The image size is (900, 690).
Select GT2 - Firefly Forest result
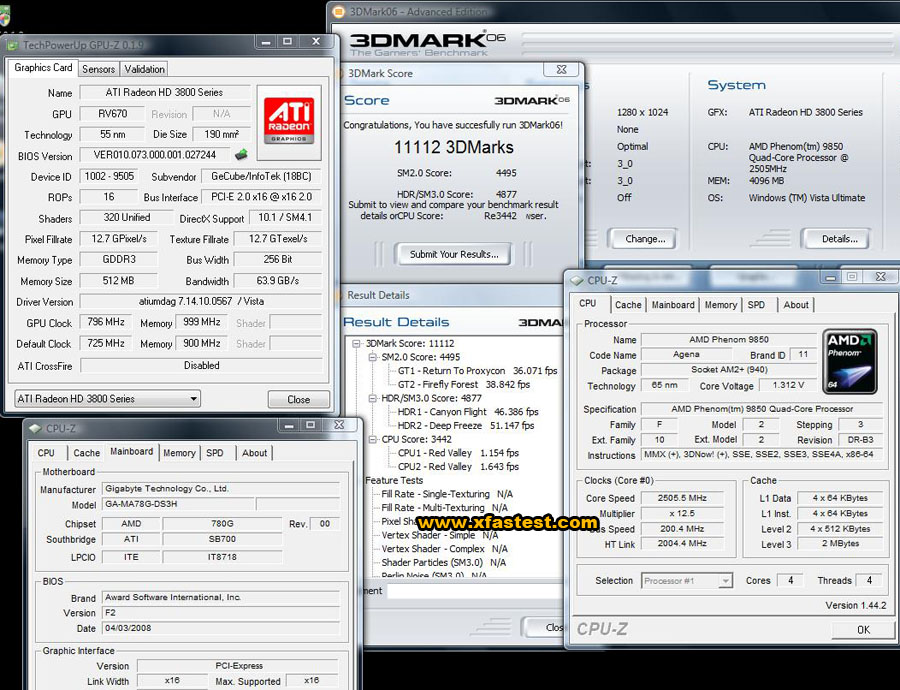click(x=464, y=385)
